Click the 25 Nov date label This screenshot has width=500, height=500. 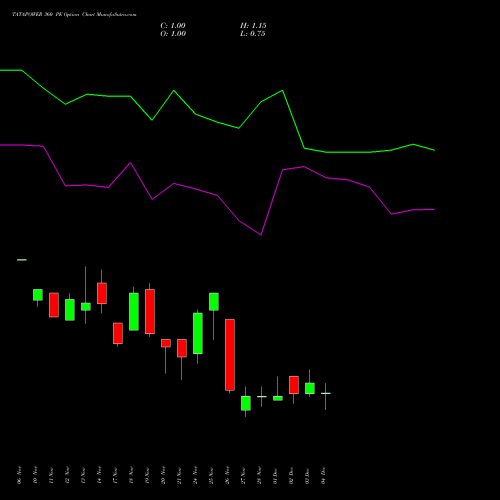pos(211,475)
